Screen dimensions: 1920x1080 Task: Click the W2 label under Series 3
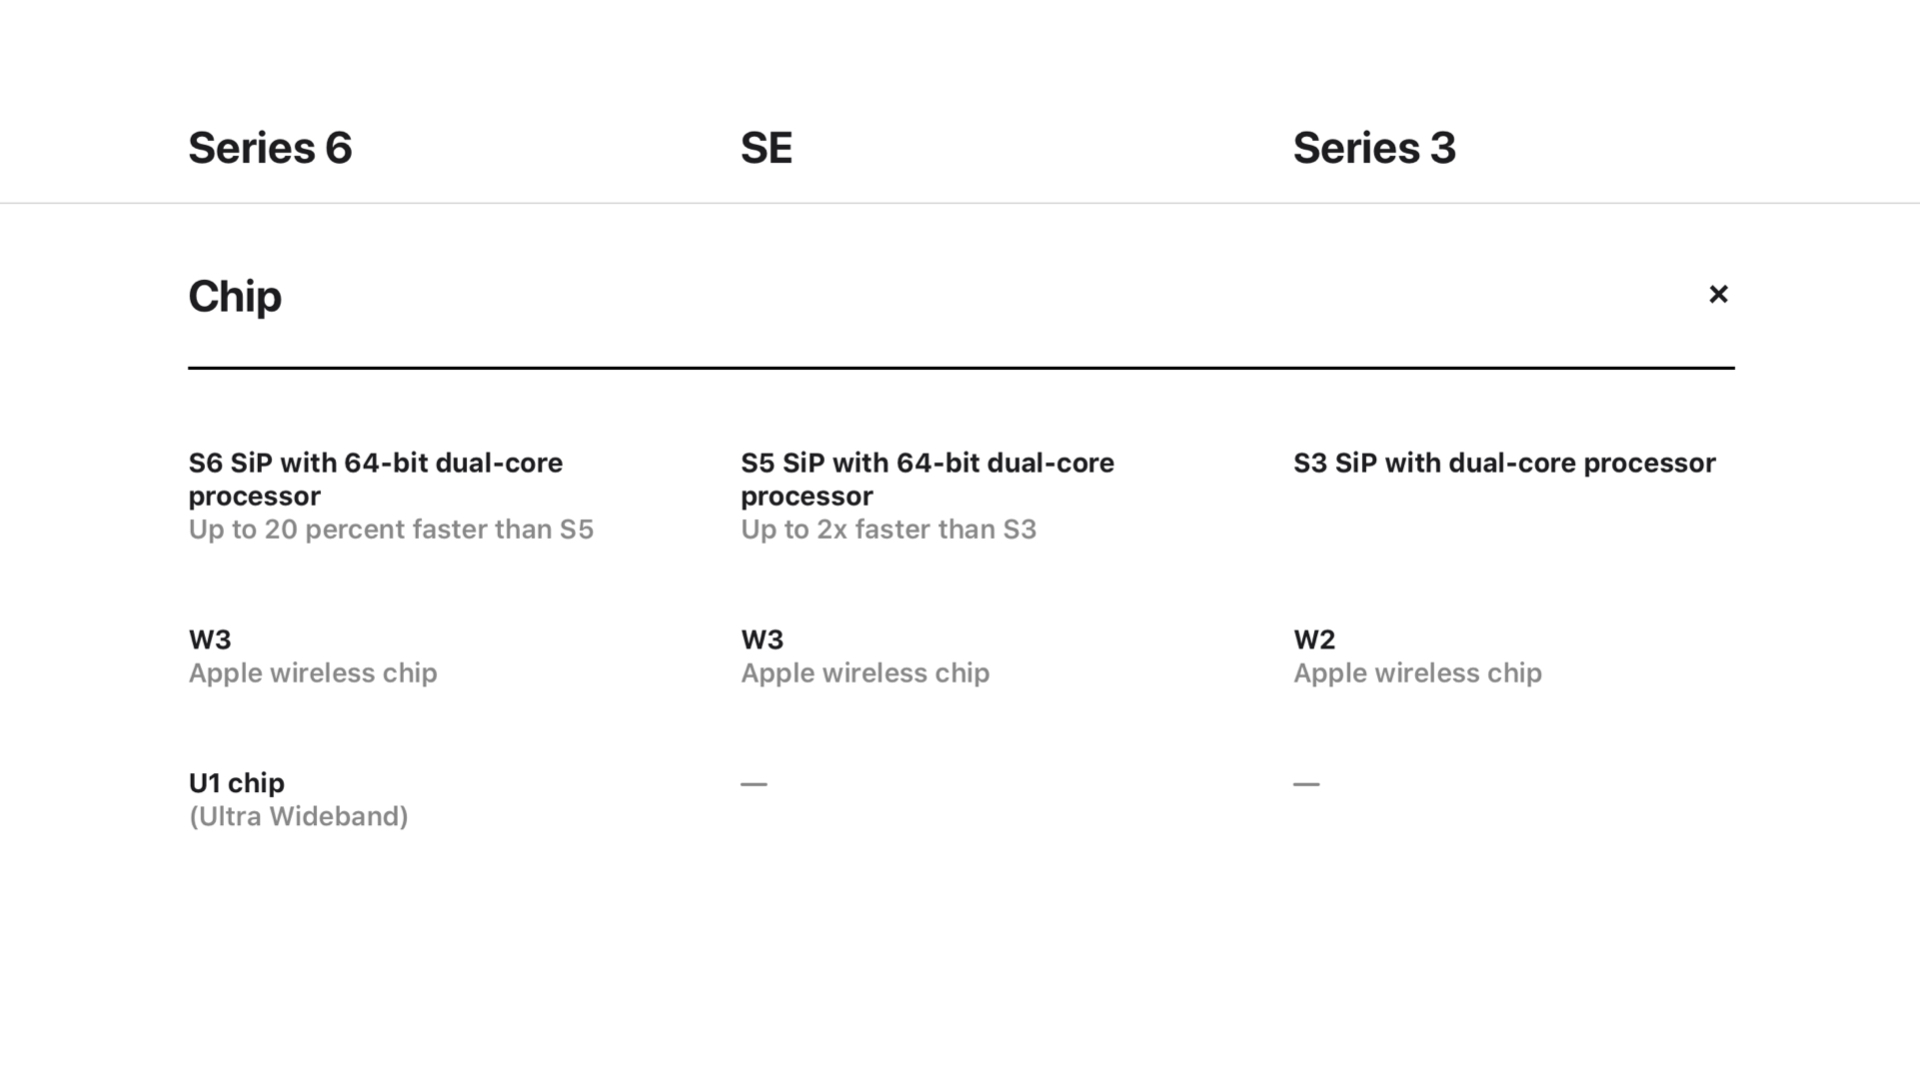pos(1314,639)
